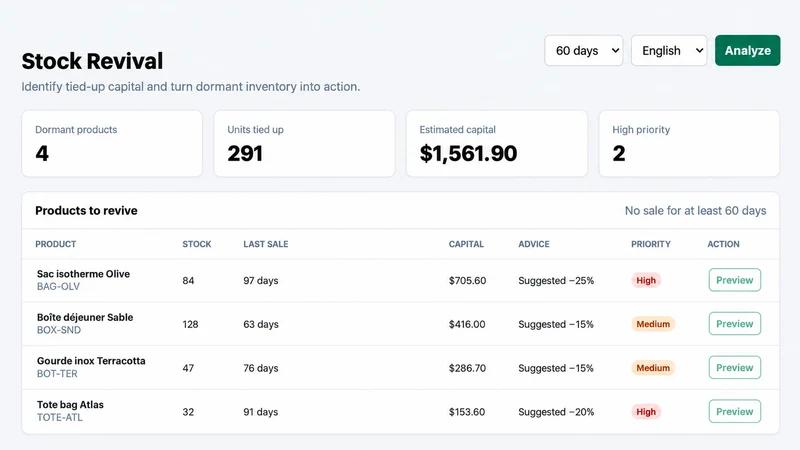
Task: Select product name Tote bag Atlas
Action: (x=70, y=405)
